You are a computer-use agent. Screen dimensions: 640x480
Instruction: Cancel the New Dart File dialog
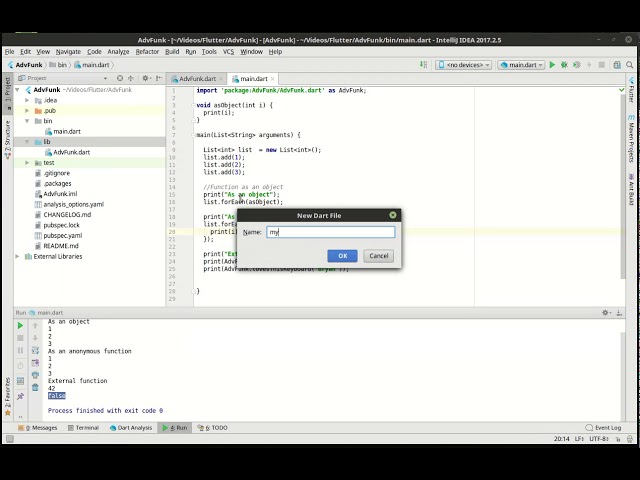click(x=378, y=256)
